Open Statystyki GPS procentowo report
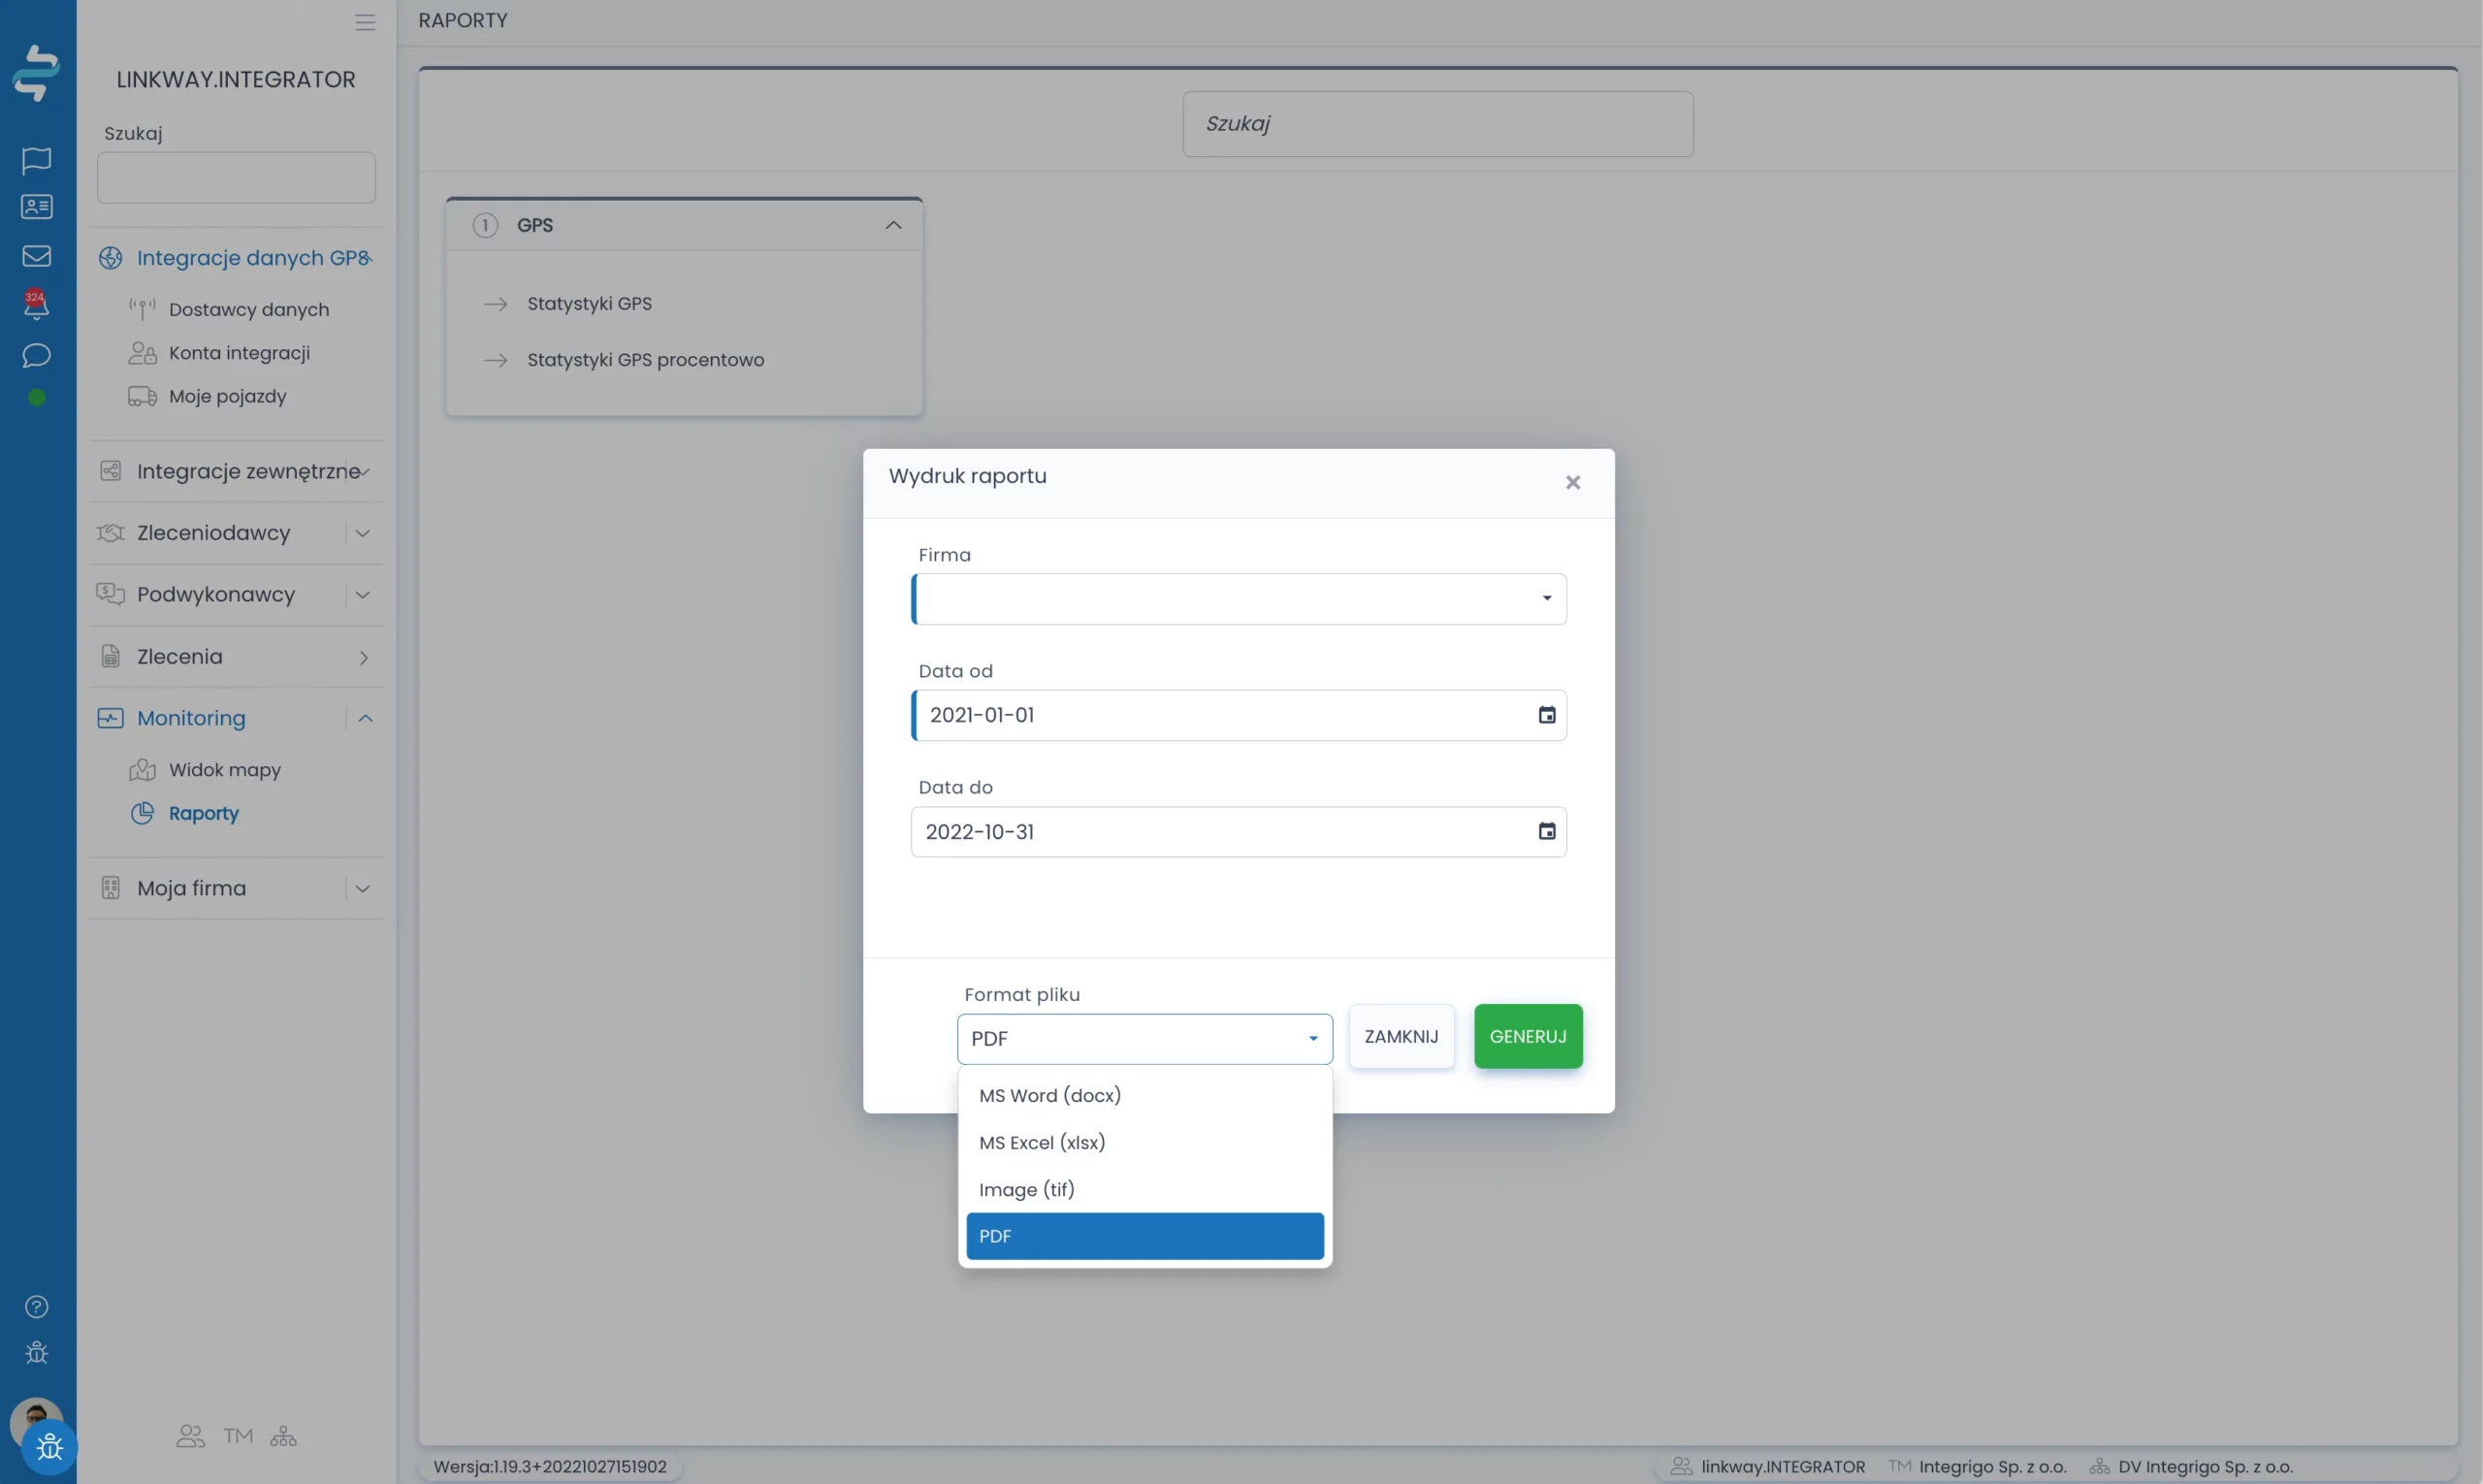The height and width of the screenshot is (1484, 2483). tap(645, 360)
